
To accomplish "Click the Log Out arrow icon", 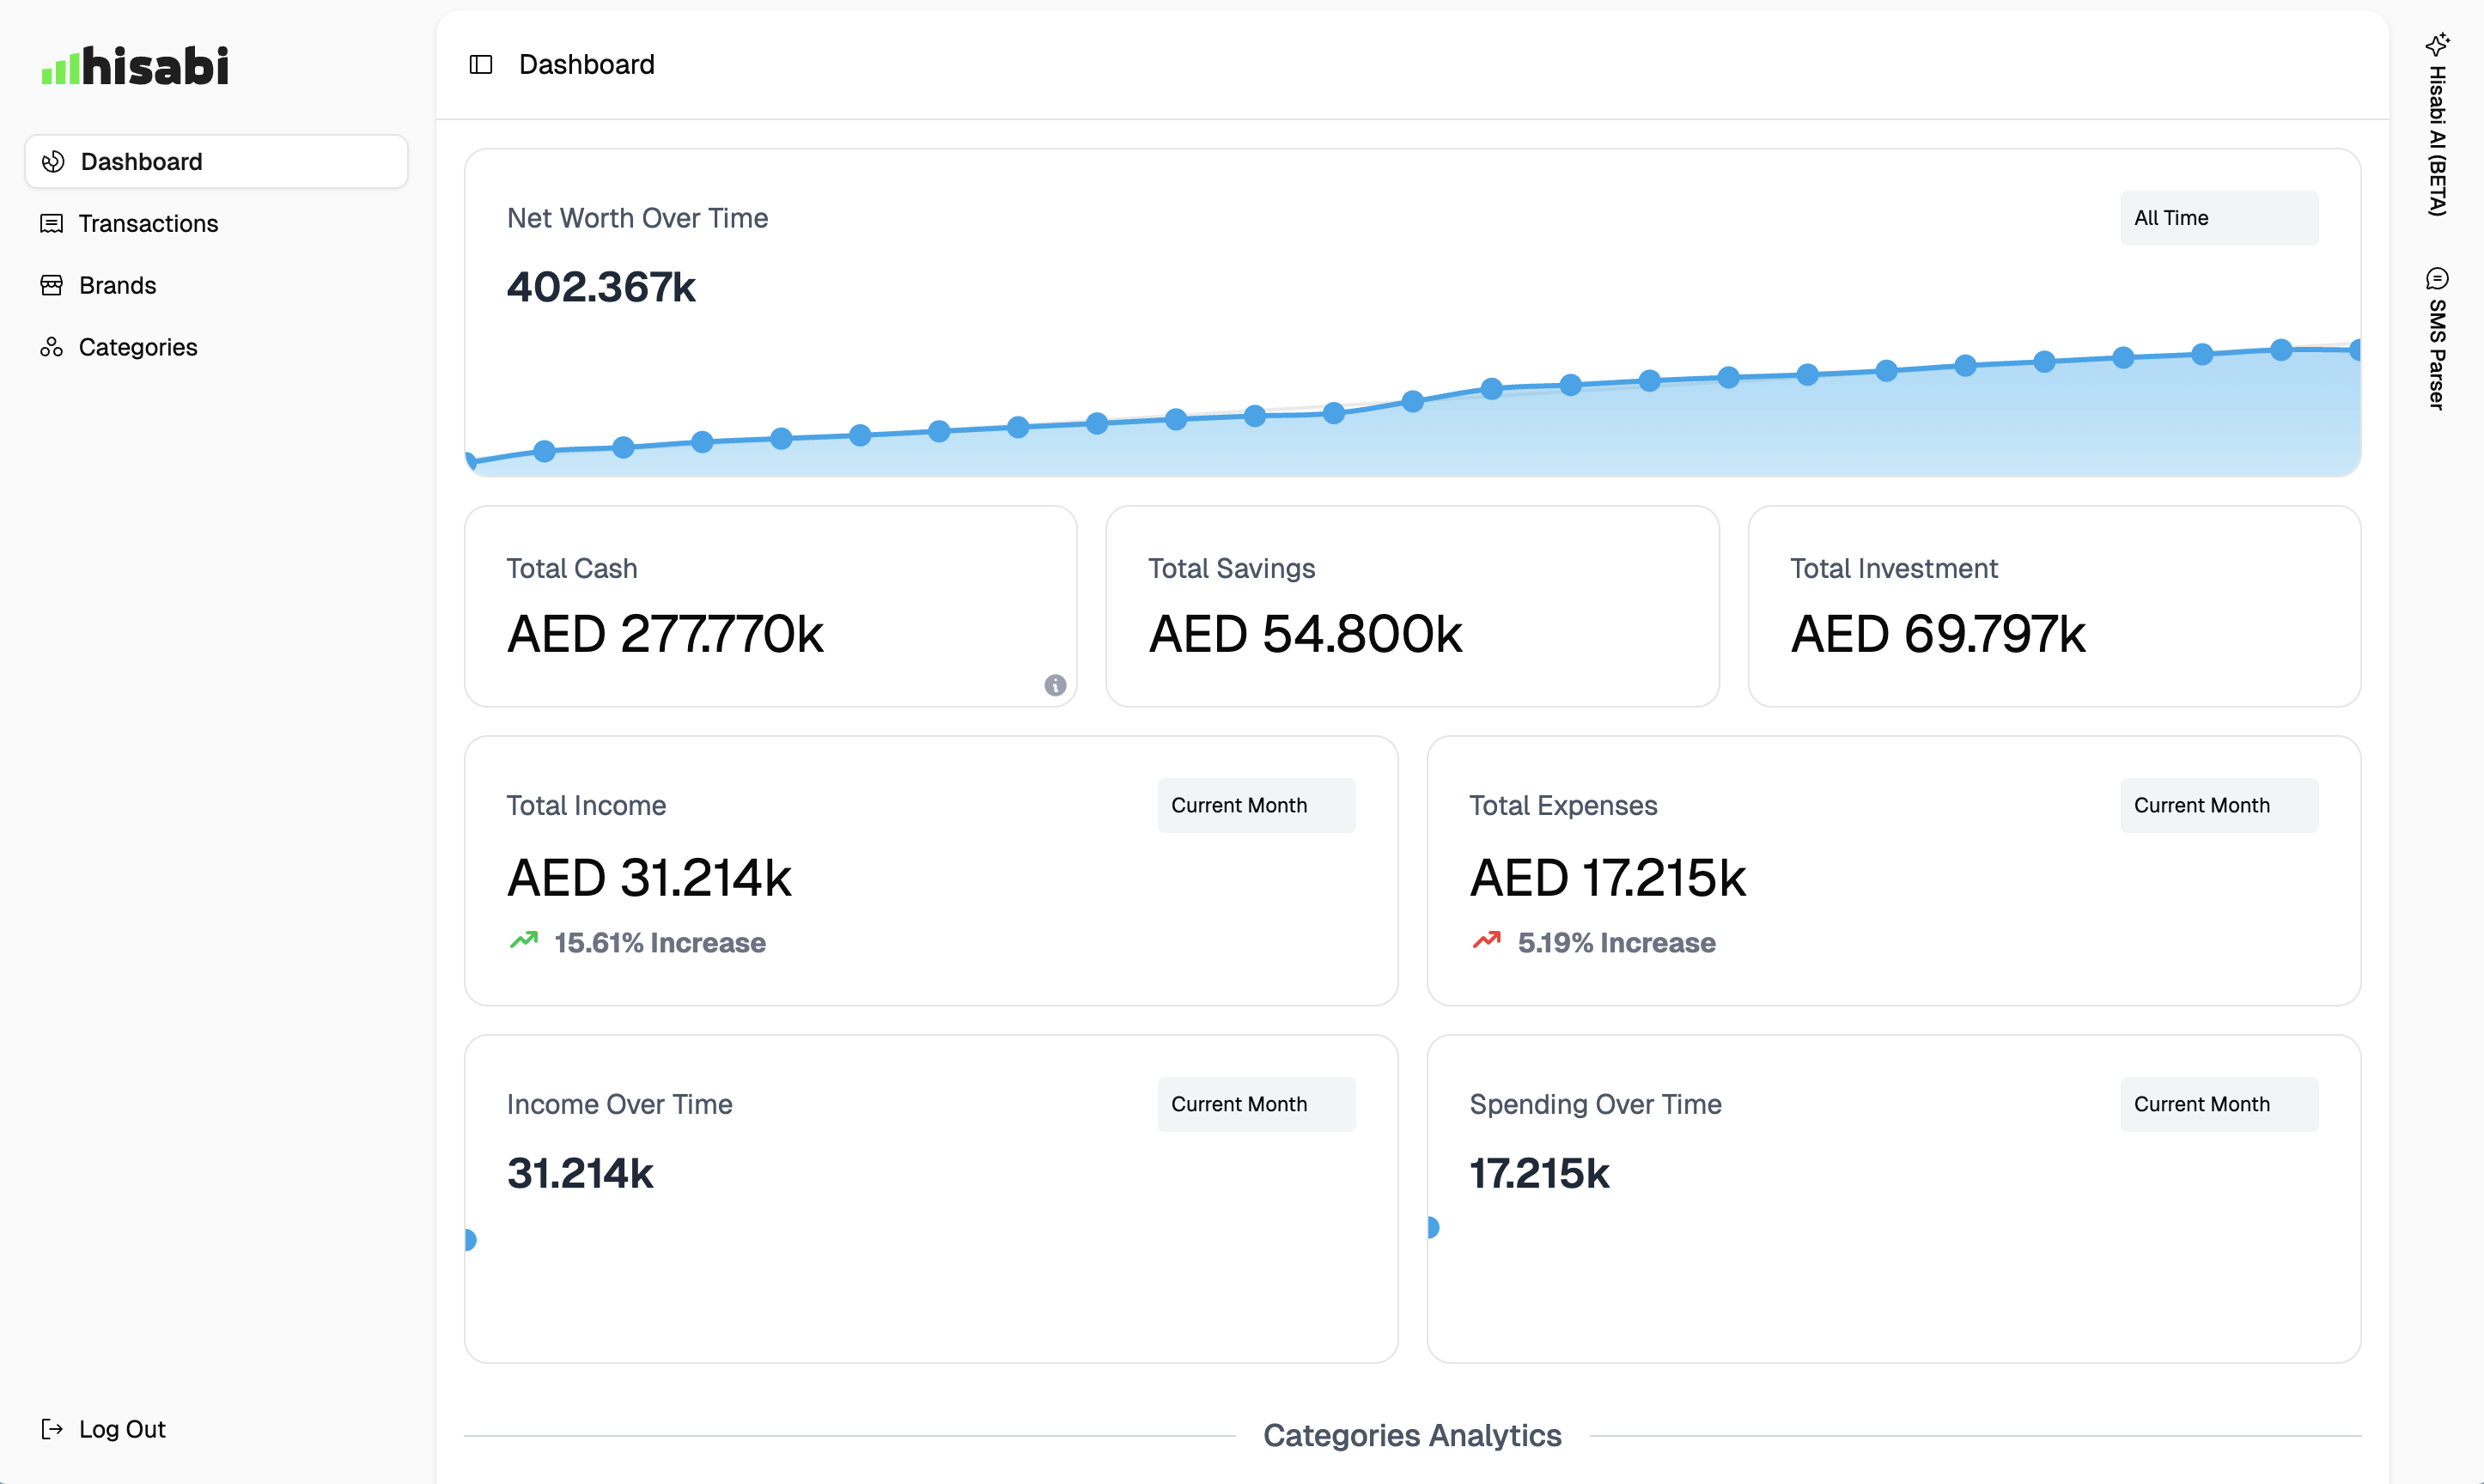I will click(52, 1429).
